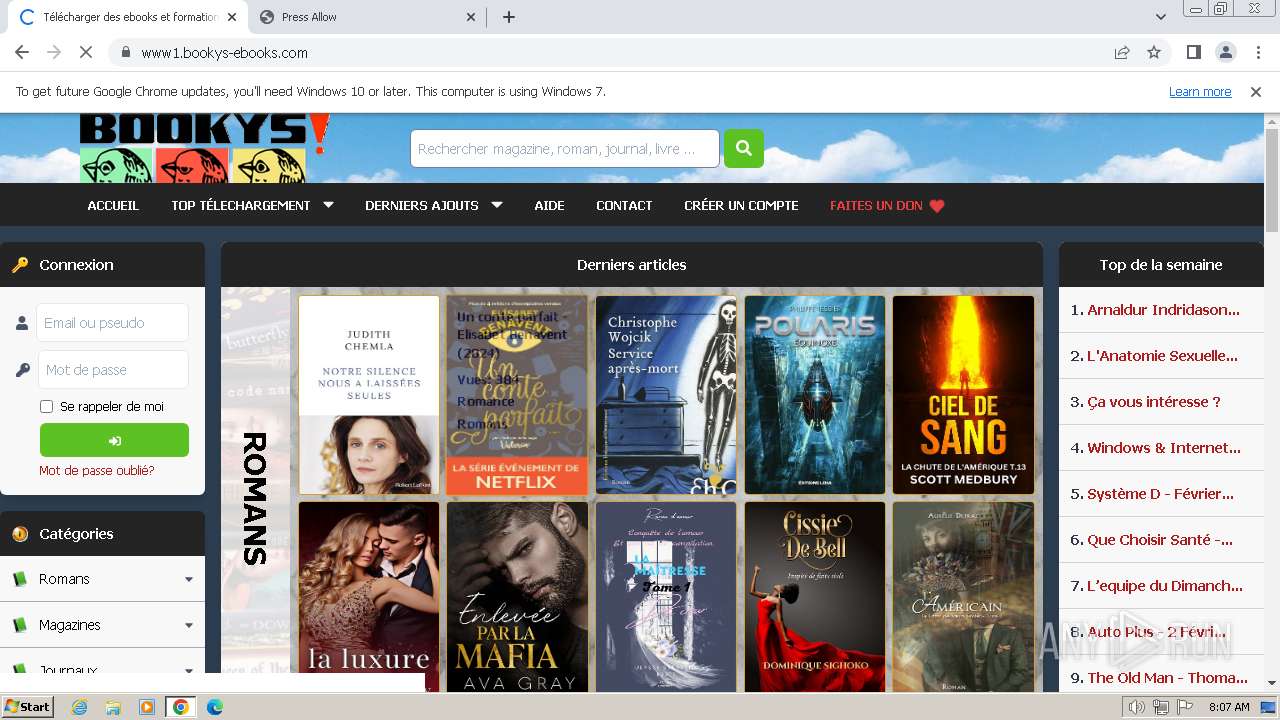1280x720 pixels.
Task: Click the red heart icon next to Faites un don
Action: (937, 206)
